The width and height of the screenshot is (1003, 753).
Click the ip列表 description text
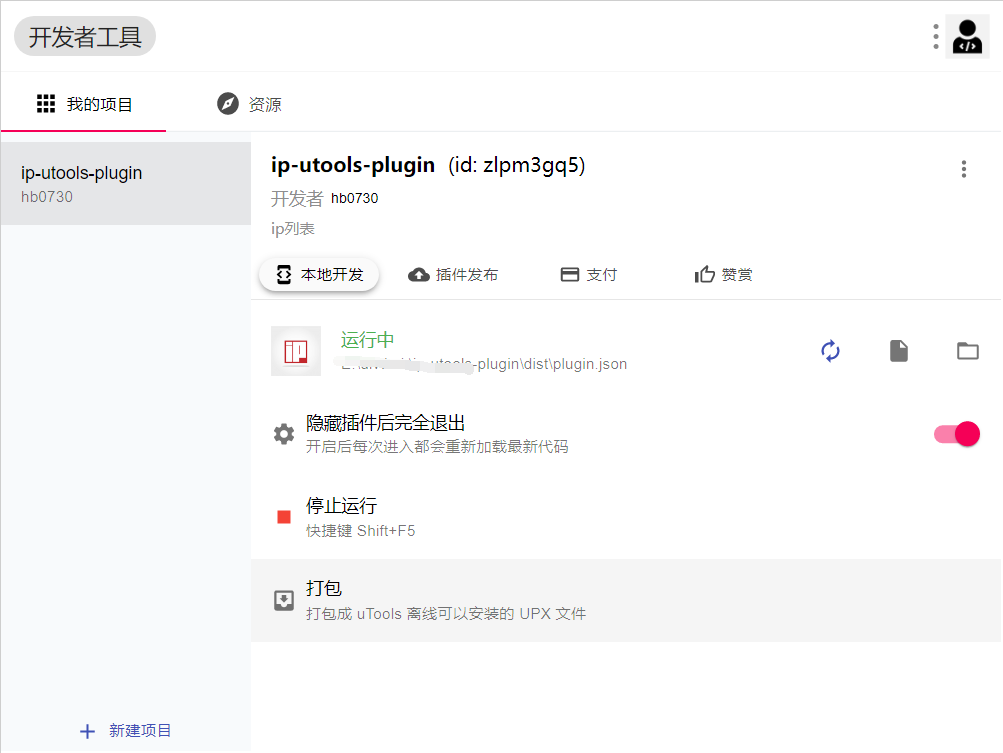pos(293,228)
